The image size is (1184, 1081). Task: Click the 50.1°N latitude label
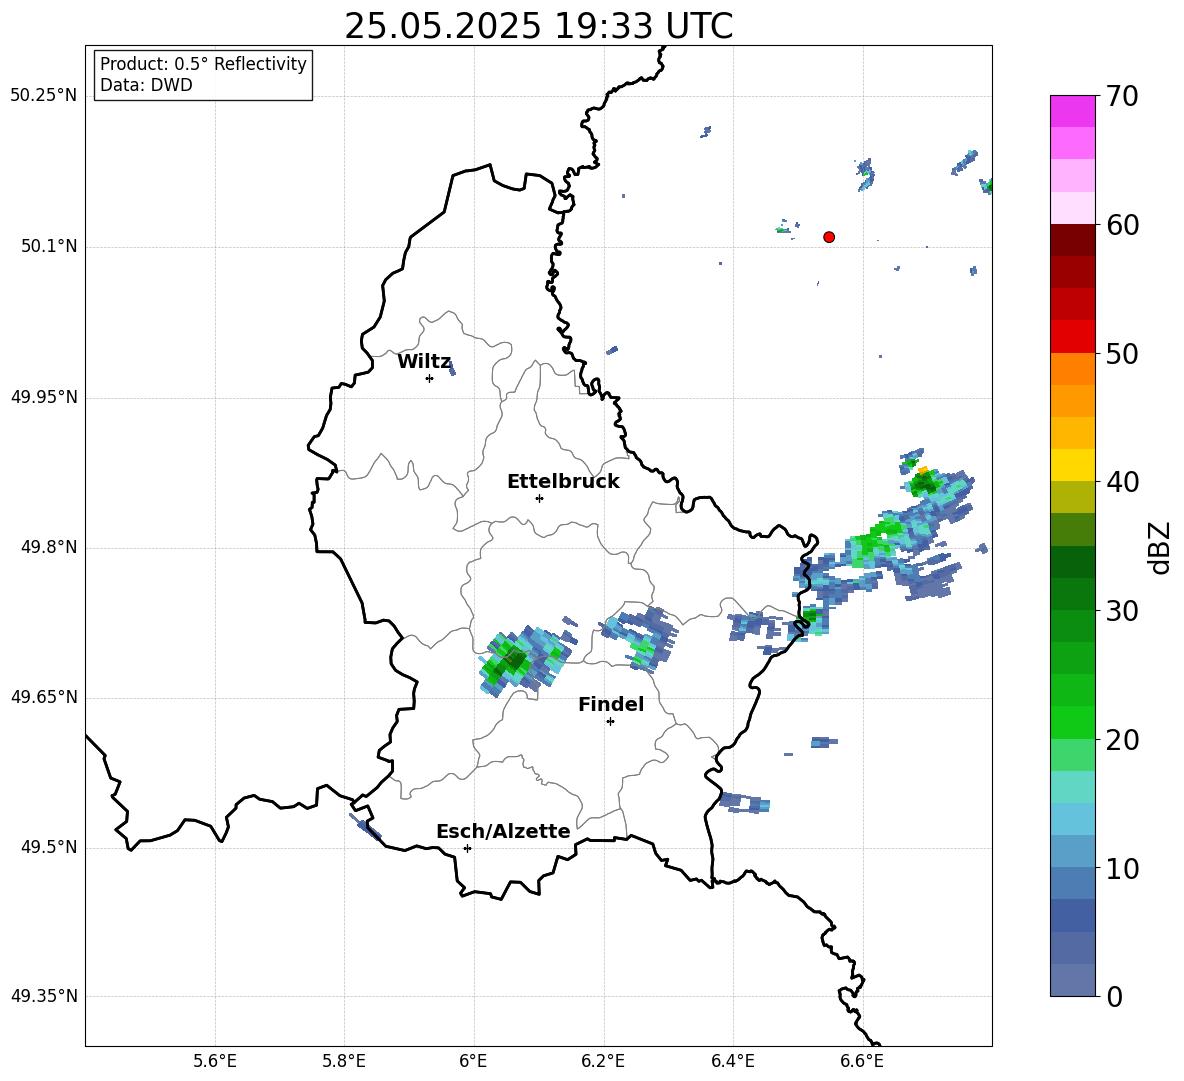coord(49,247)
